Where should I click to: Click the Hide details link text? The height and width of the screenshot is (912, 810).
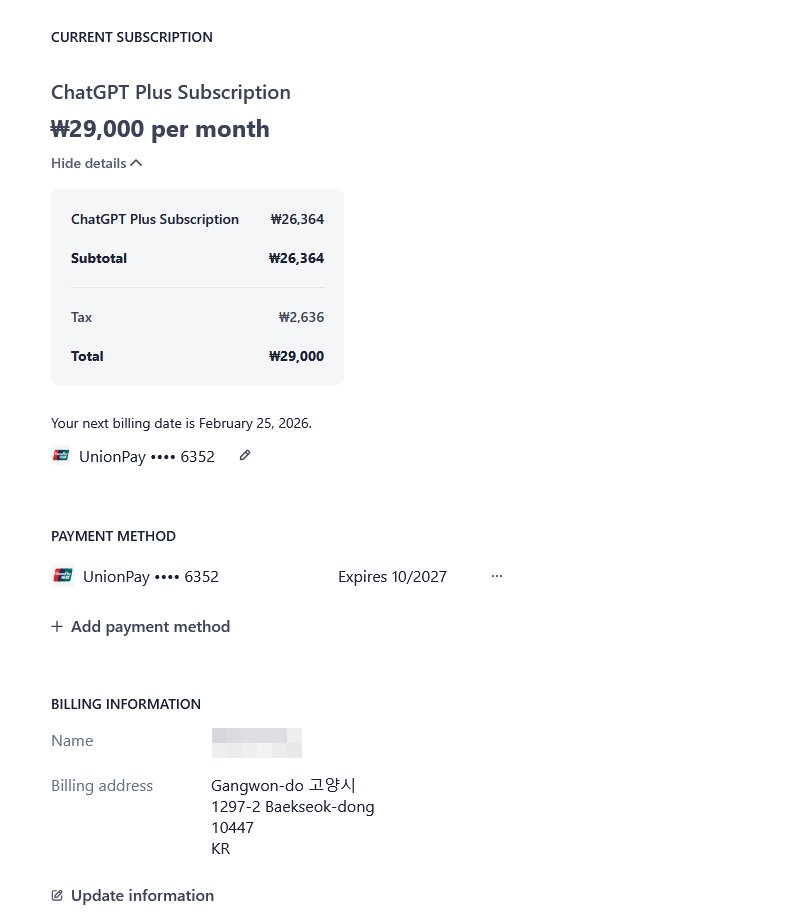point(89,163)
